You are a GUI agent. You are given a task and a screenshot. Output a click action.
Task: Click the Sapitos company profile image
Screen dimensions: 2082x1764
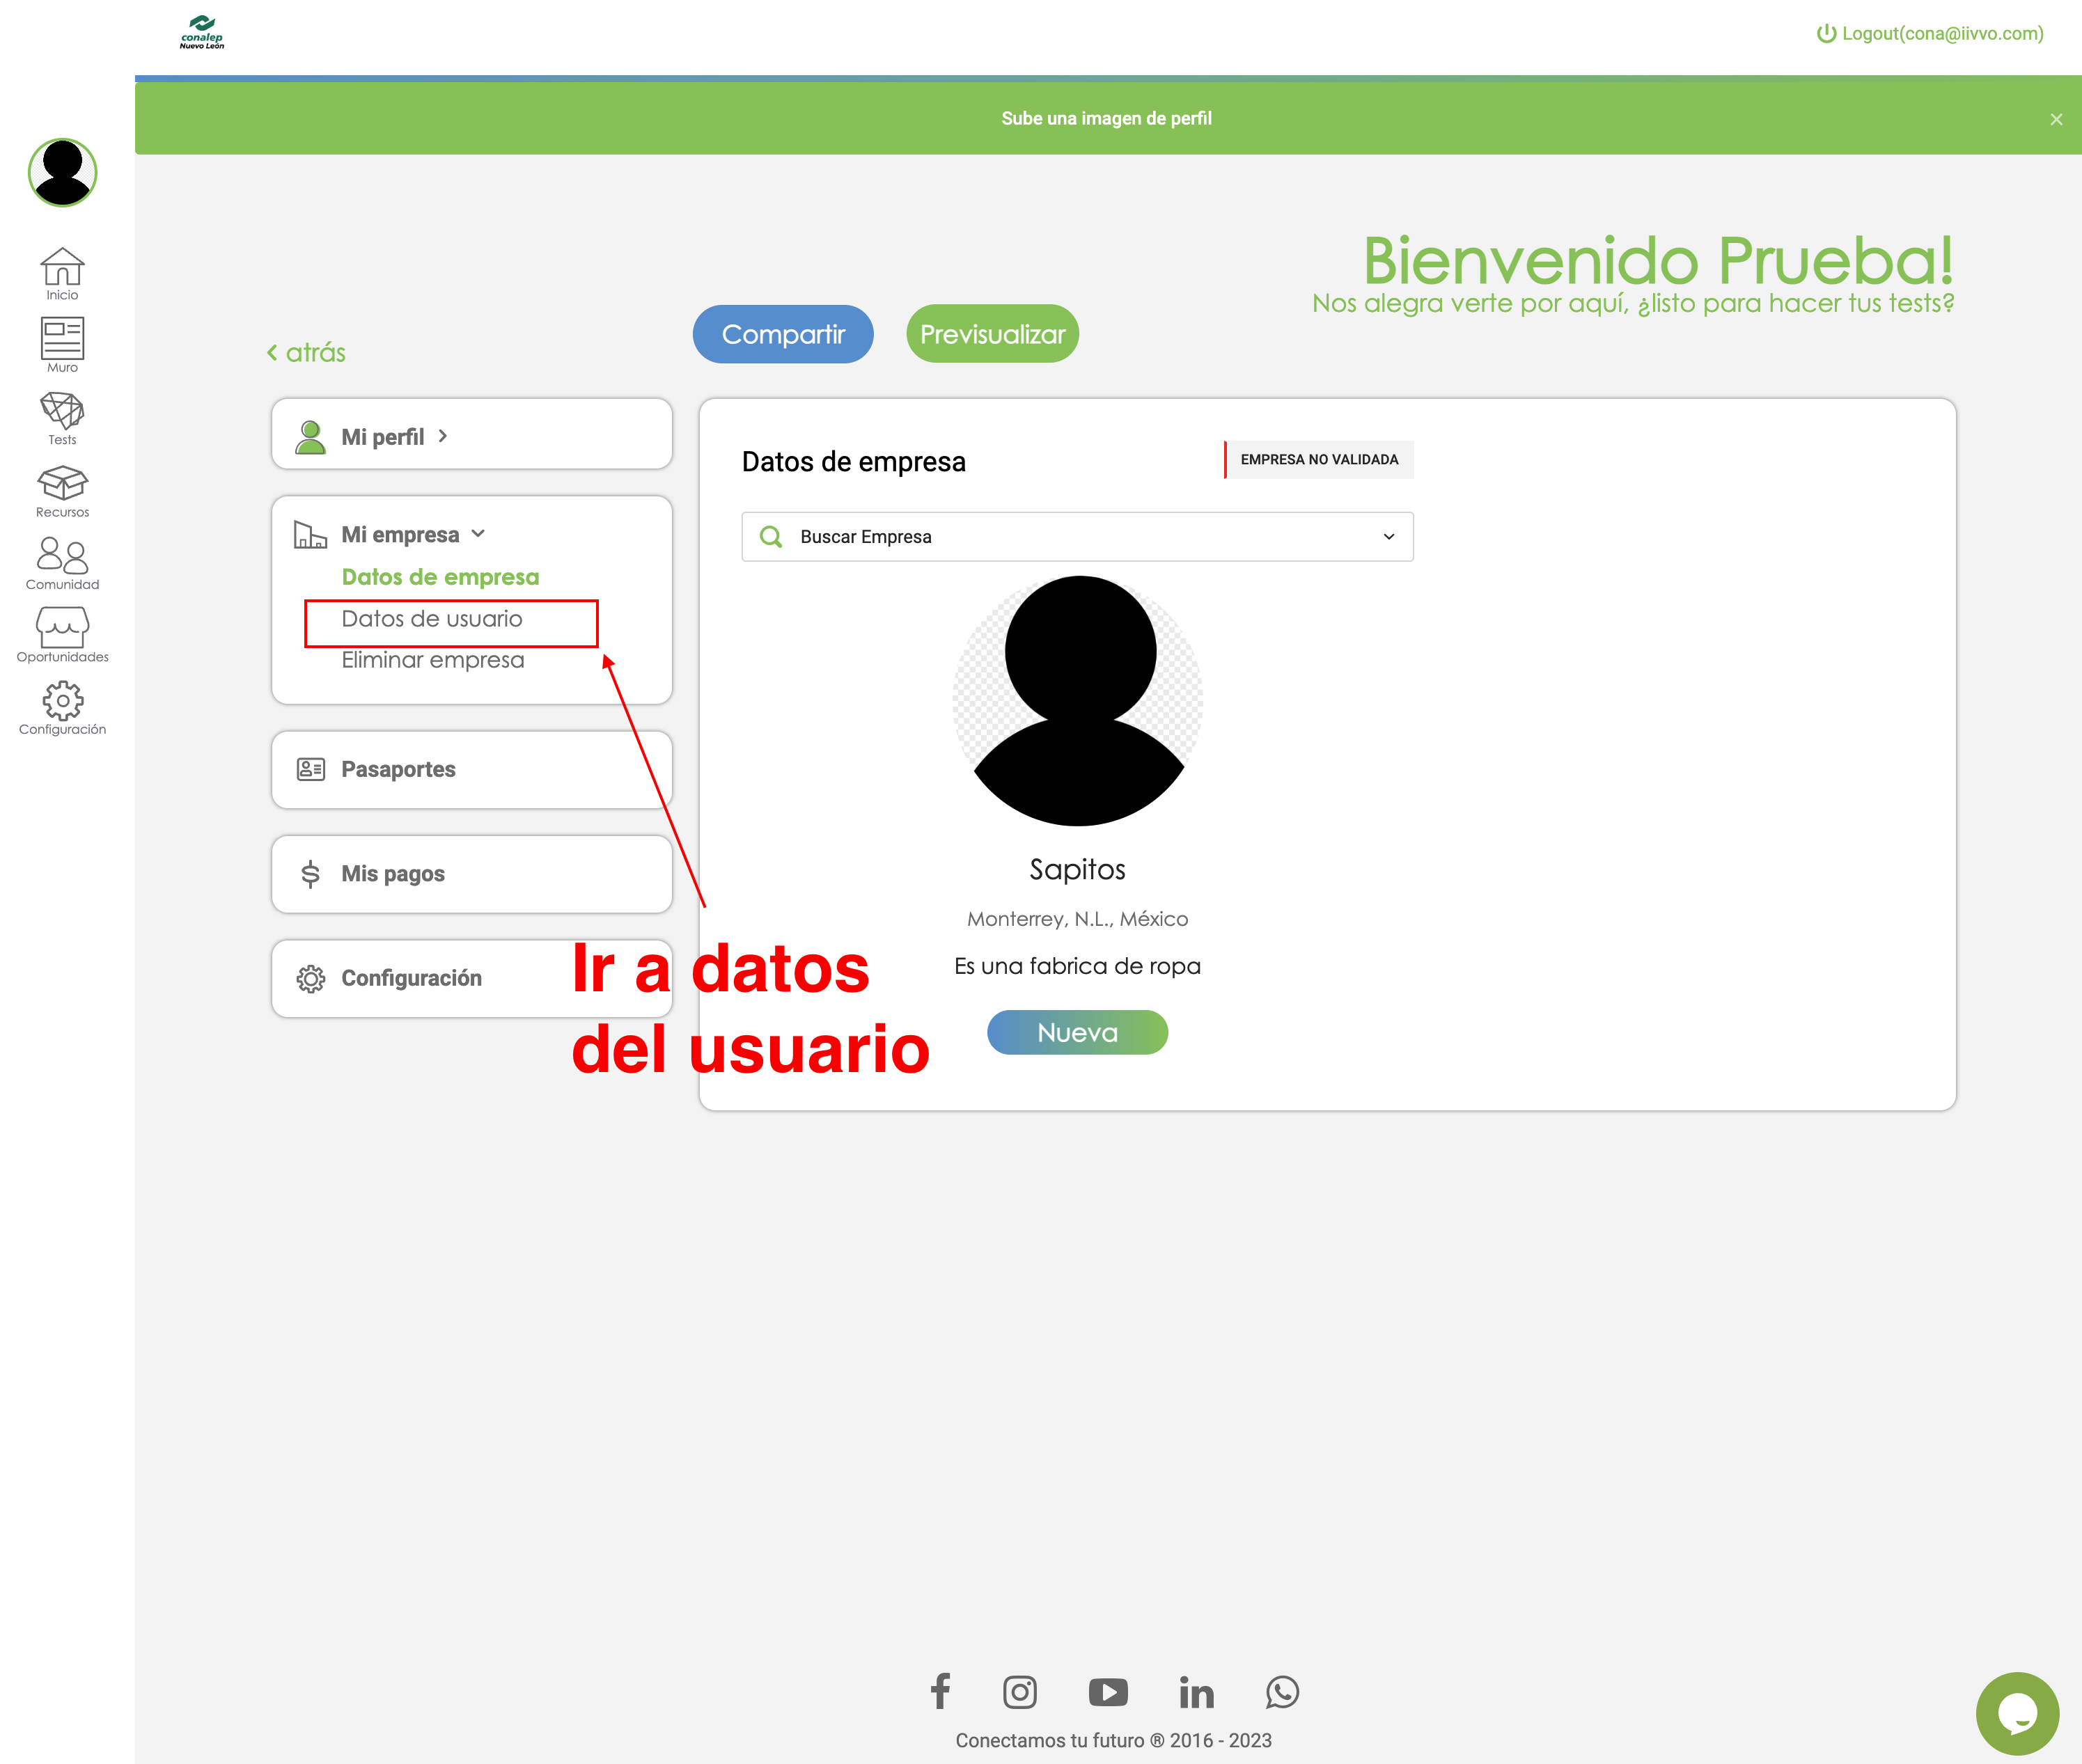[x=1078, y=700]
